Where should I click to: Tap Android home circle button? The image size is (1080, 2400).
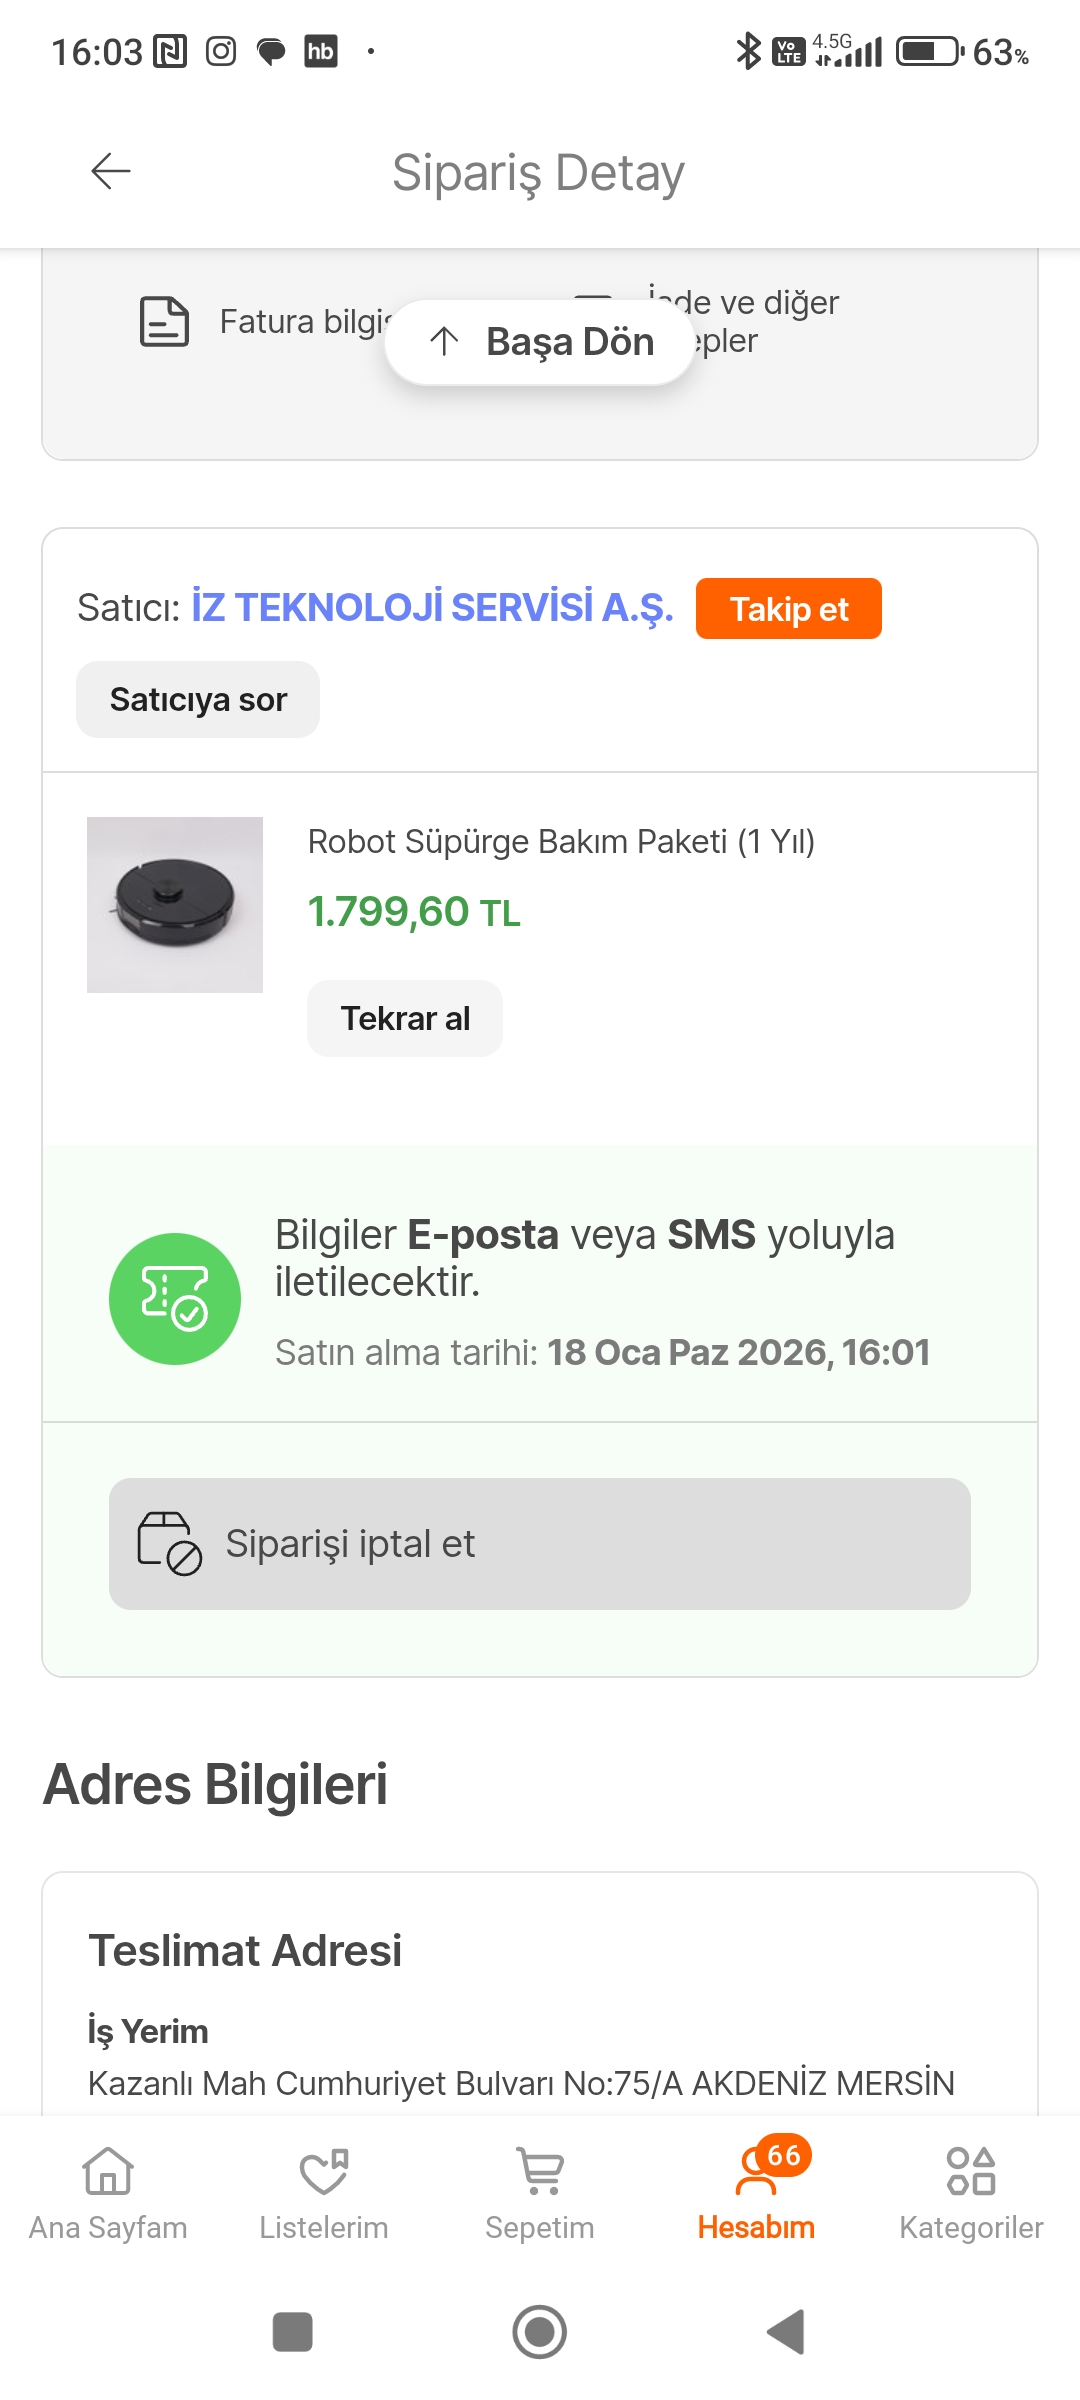[x=540, y=2332]
